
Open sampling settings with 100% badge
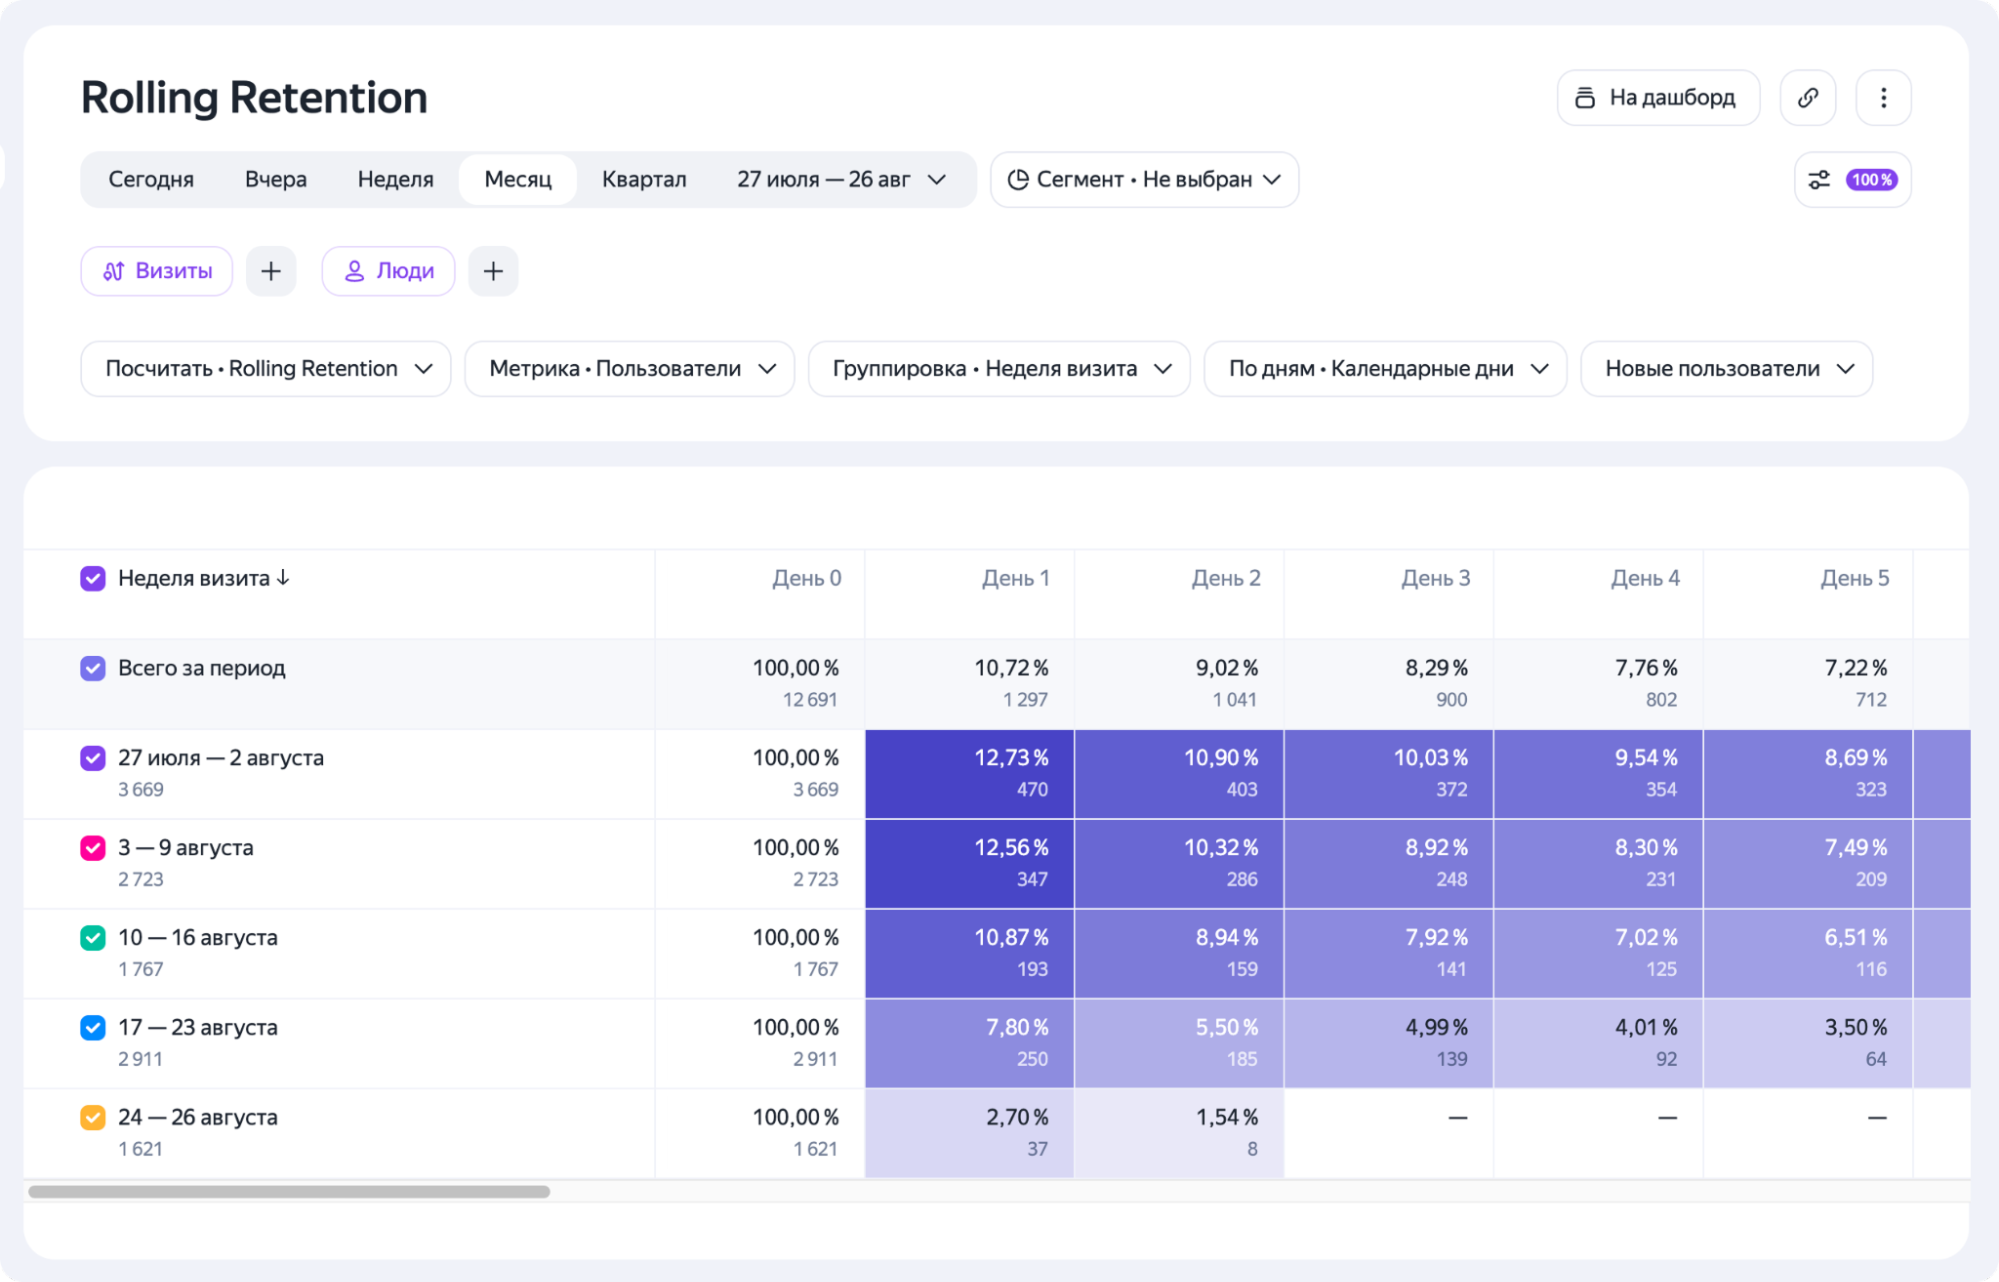click(x=1852, y=180)
